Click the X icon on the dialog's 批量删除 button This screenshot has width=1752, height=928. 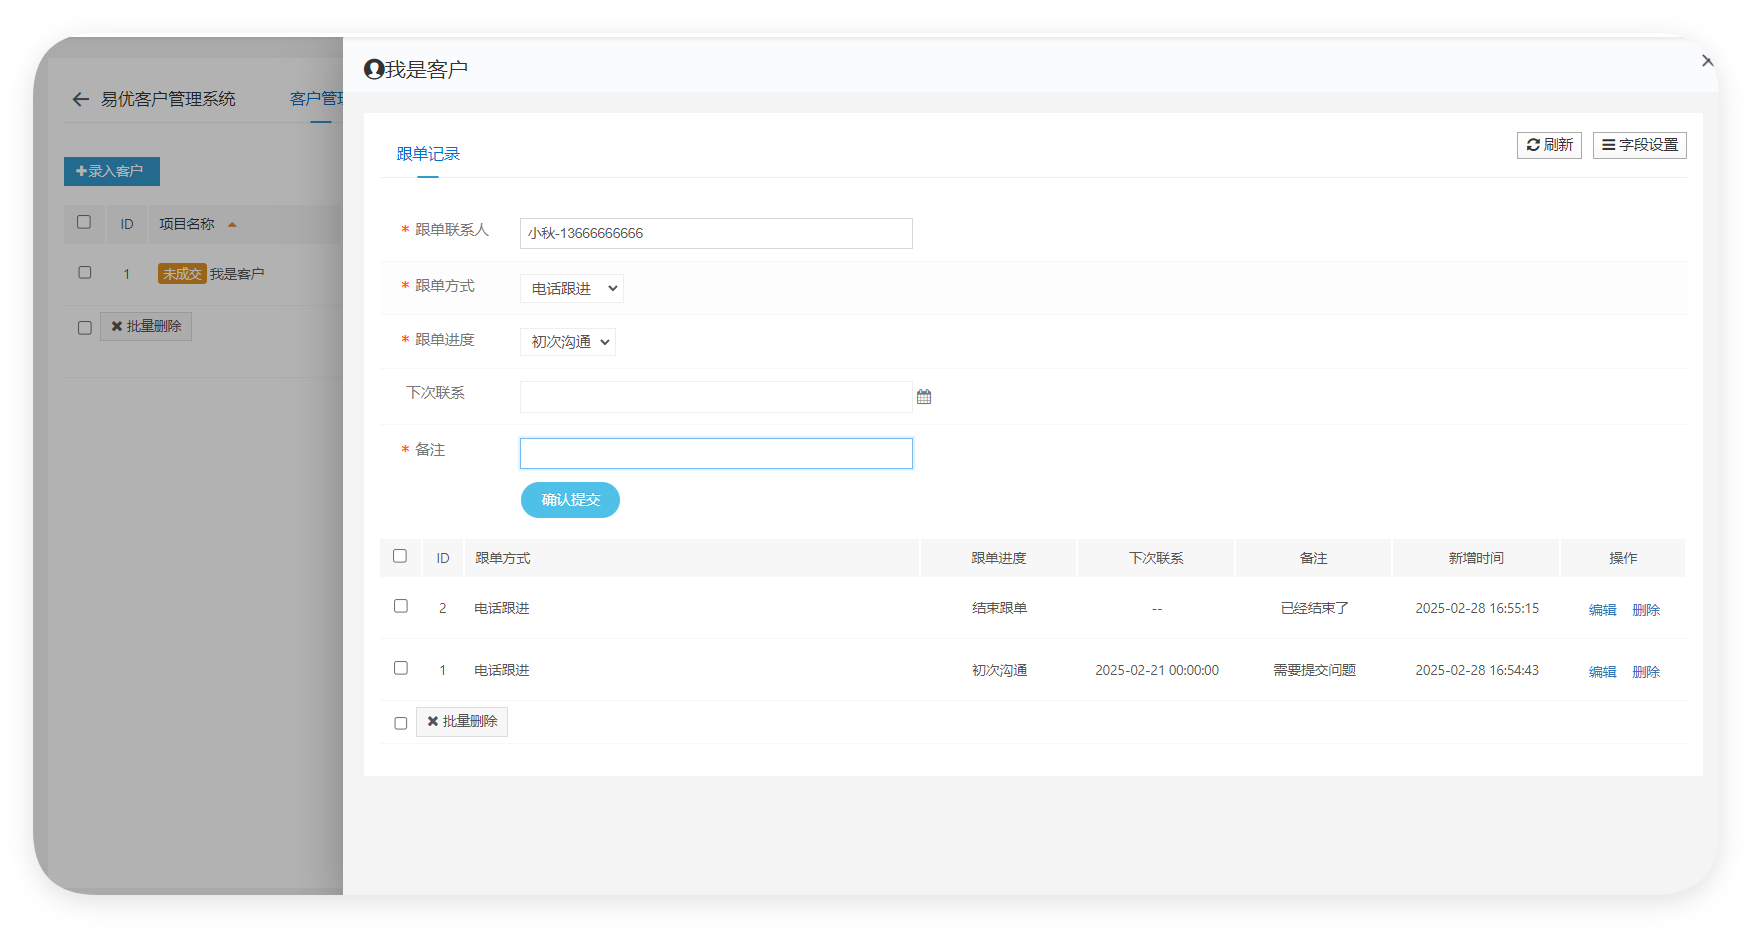(x=433, y=721)
